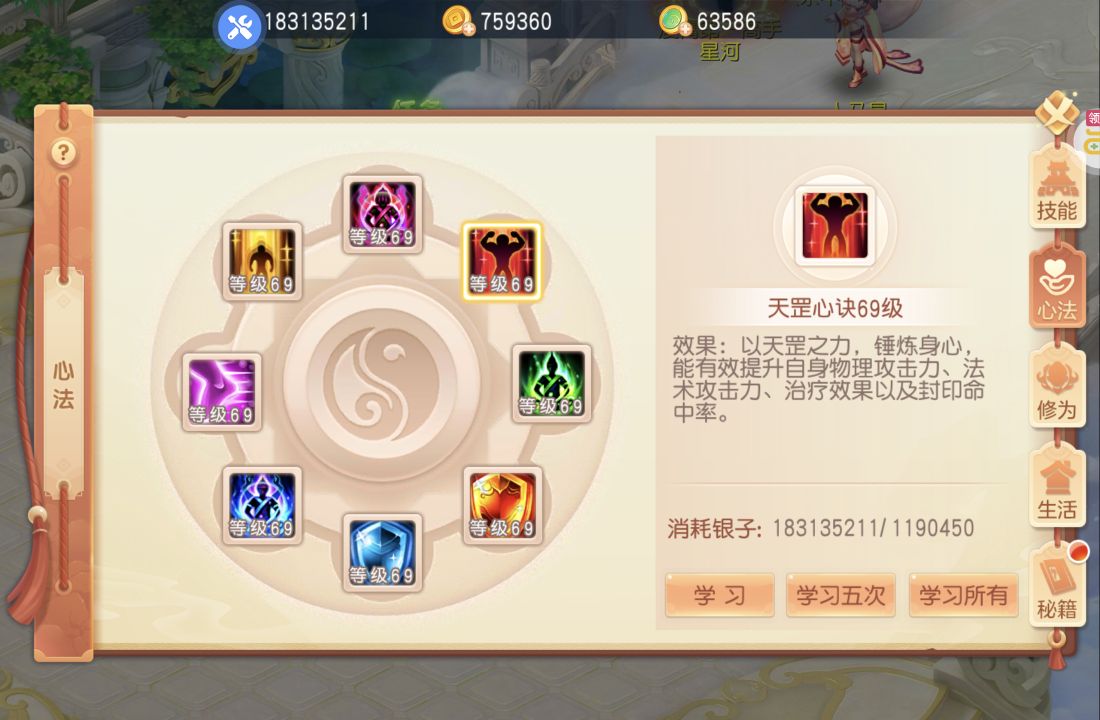Select the blue aura ninja skill icon
The height and width of the screenshot is (720, 1100).
[262, 505]
